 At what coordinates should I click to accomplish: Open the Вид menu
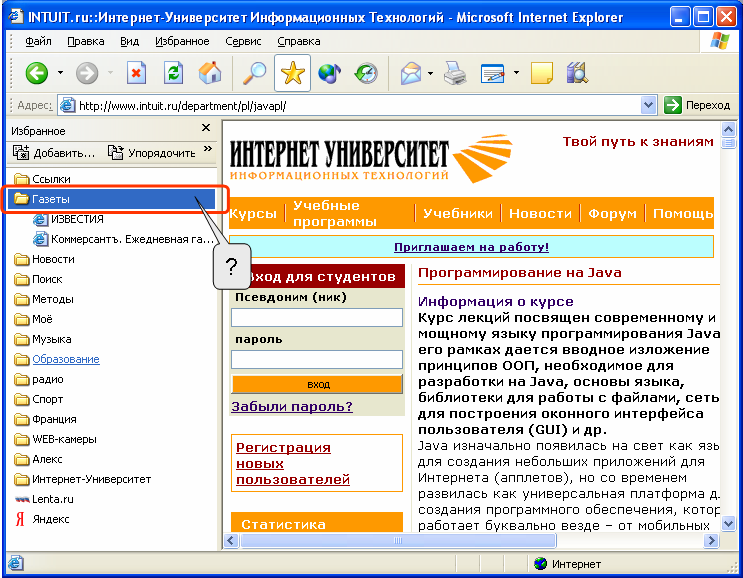pyautogui.click(x=129, y=41)
